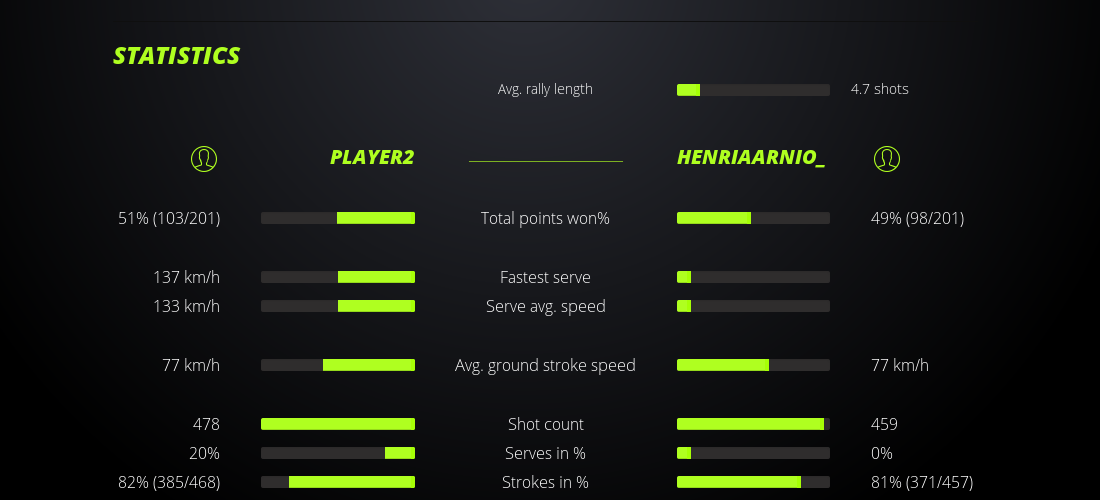Click HENRIAARNIO_'s Strokes in % bar
Image resolution: width=1100 pixels, height=500 pixels.
[x=753, y=482]
